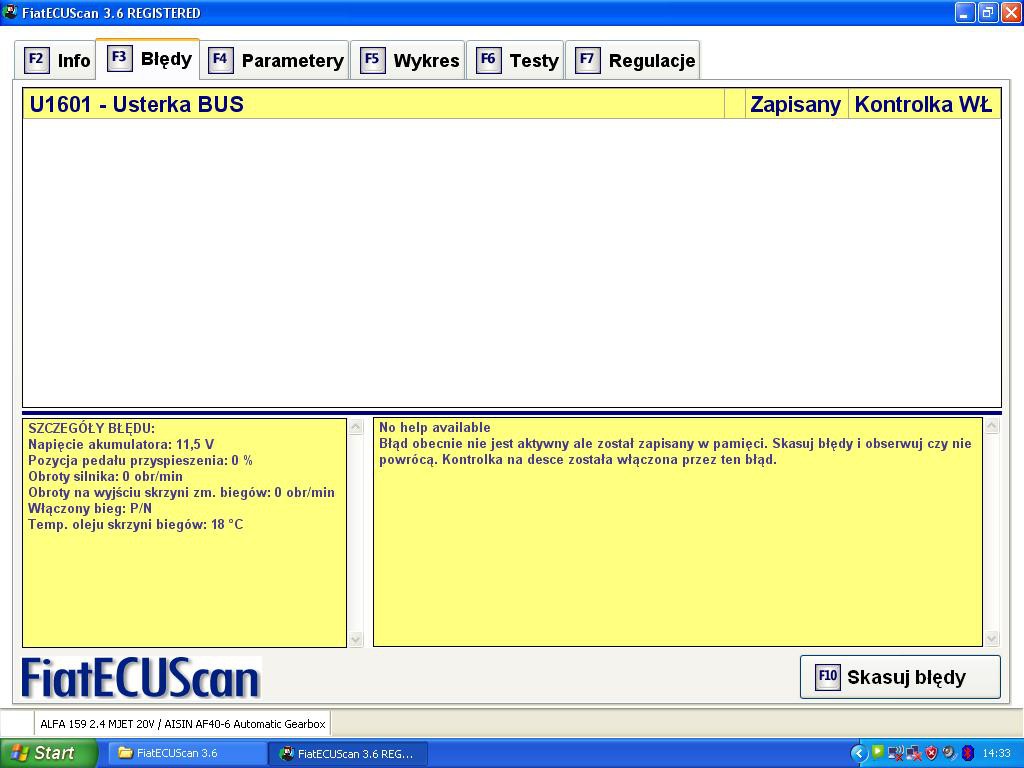1024x768 pixels.
Task: Expand hidden system tray icons
Action: (x=859, y=754)
